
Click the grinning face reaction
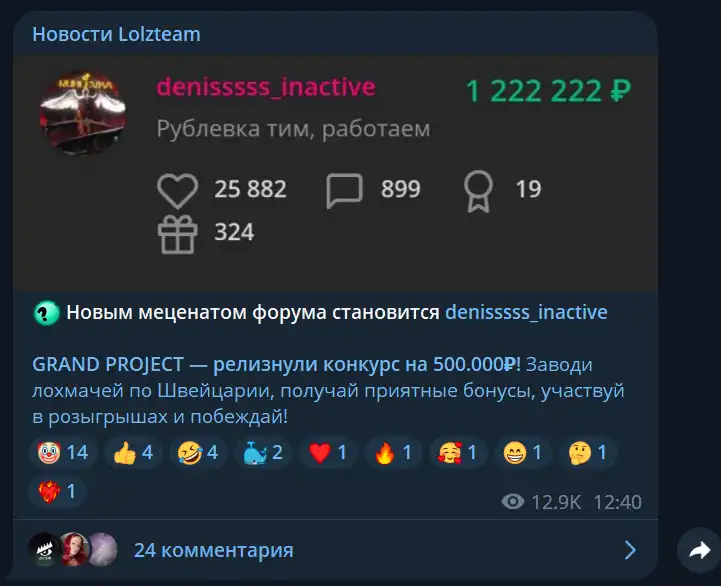[523, 453]
